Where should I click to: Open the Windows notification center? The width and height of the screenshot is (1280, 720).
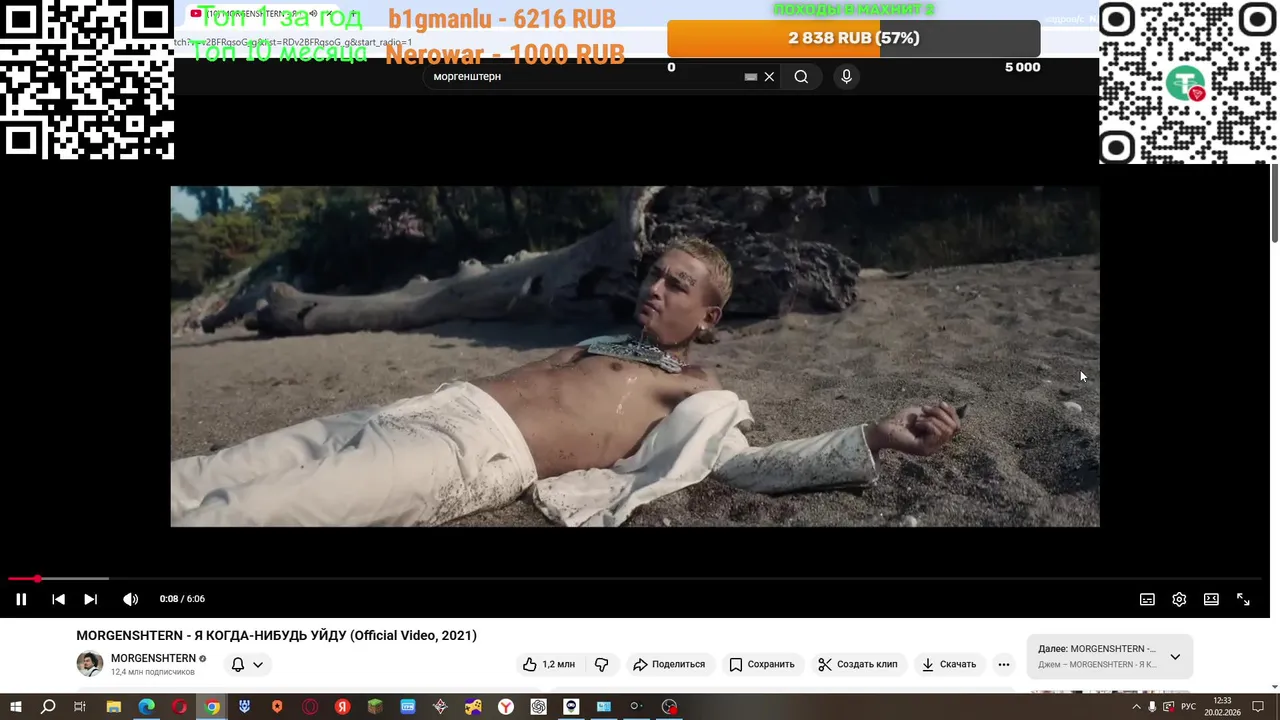[x=1258, y=707]
